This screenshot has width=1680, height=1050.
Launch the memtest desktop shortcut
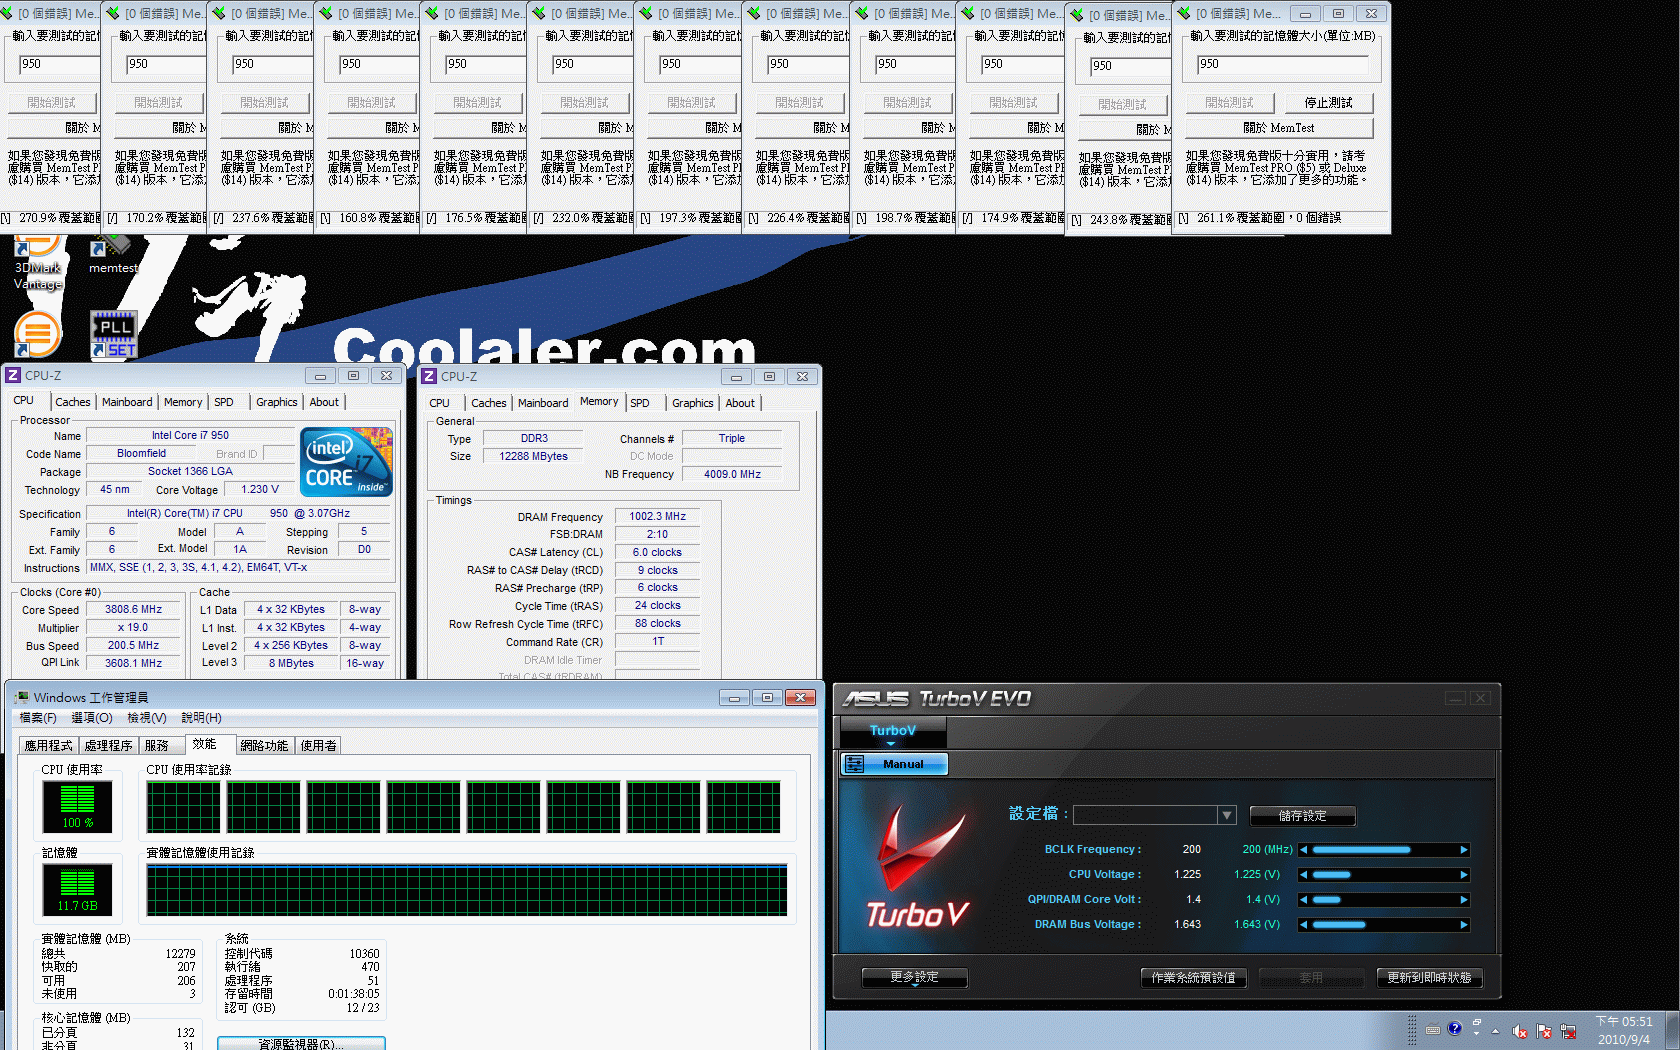(x=112, y=255)
